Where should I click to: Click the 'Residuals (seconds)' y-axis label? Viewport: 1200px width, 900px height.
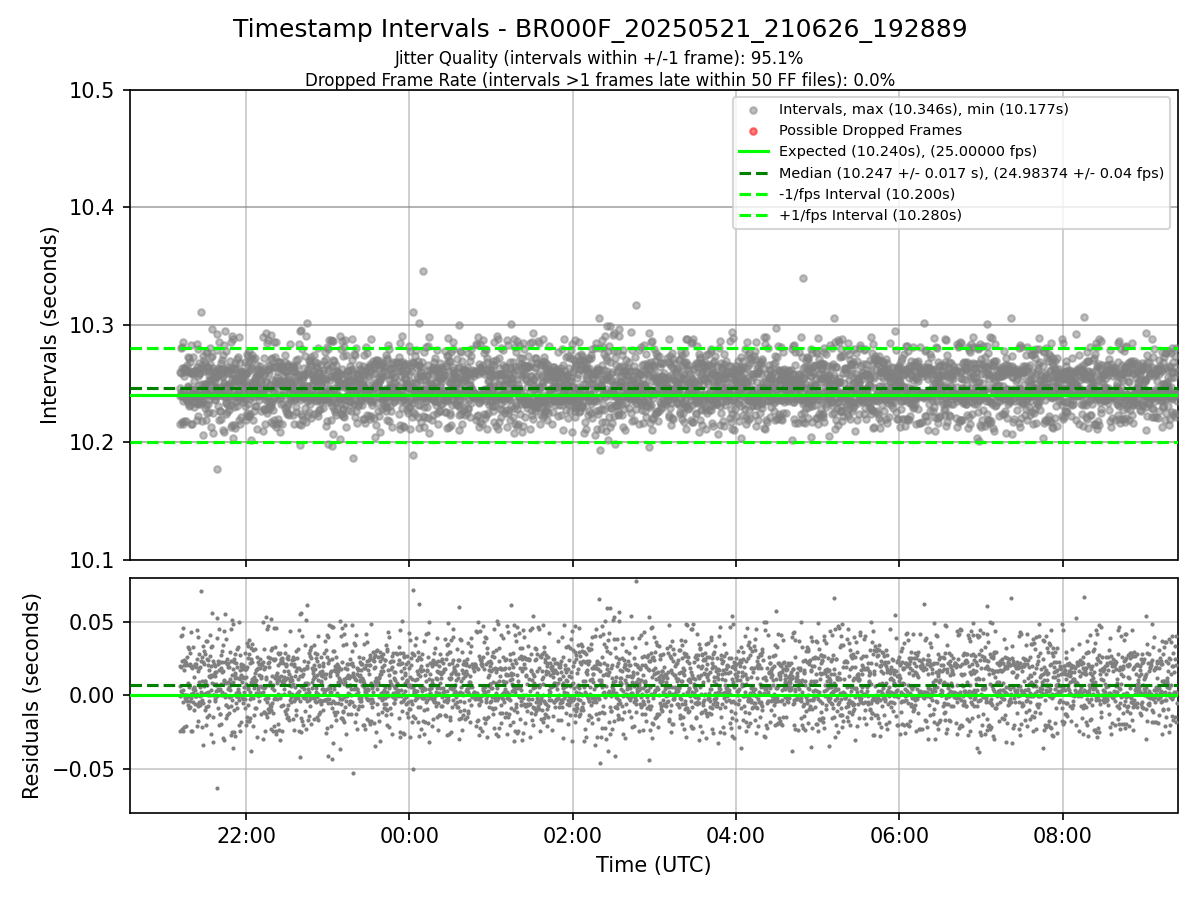[32, 696]
